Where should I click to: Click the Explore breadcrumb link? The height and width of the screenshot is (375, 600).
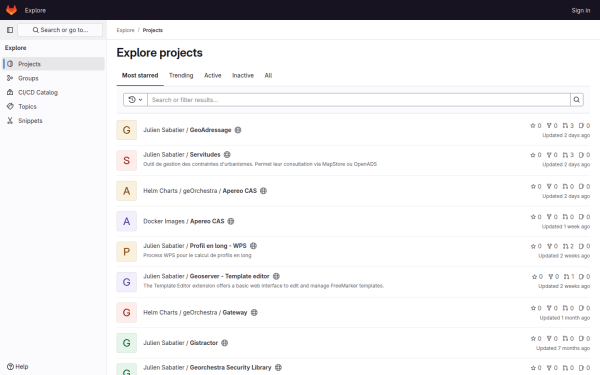(126, 30)
